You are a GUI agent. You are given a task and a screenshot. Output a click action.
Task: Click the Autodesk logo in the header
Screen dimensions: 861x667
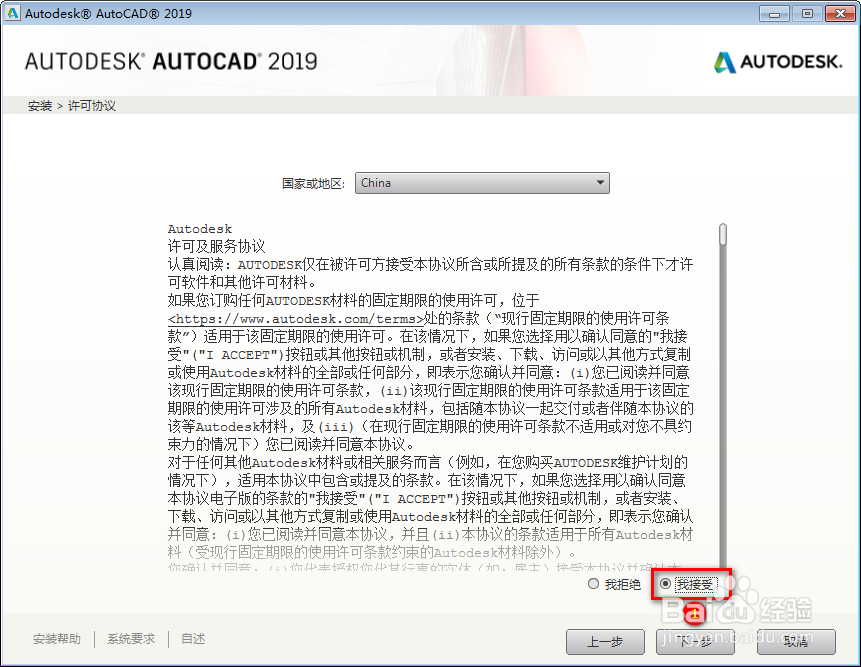(x=778, y=62)
